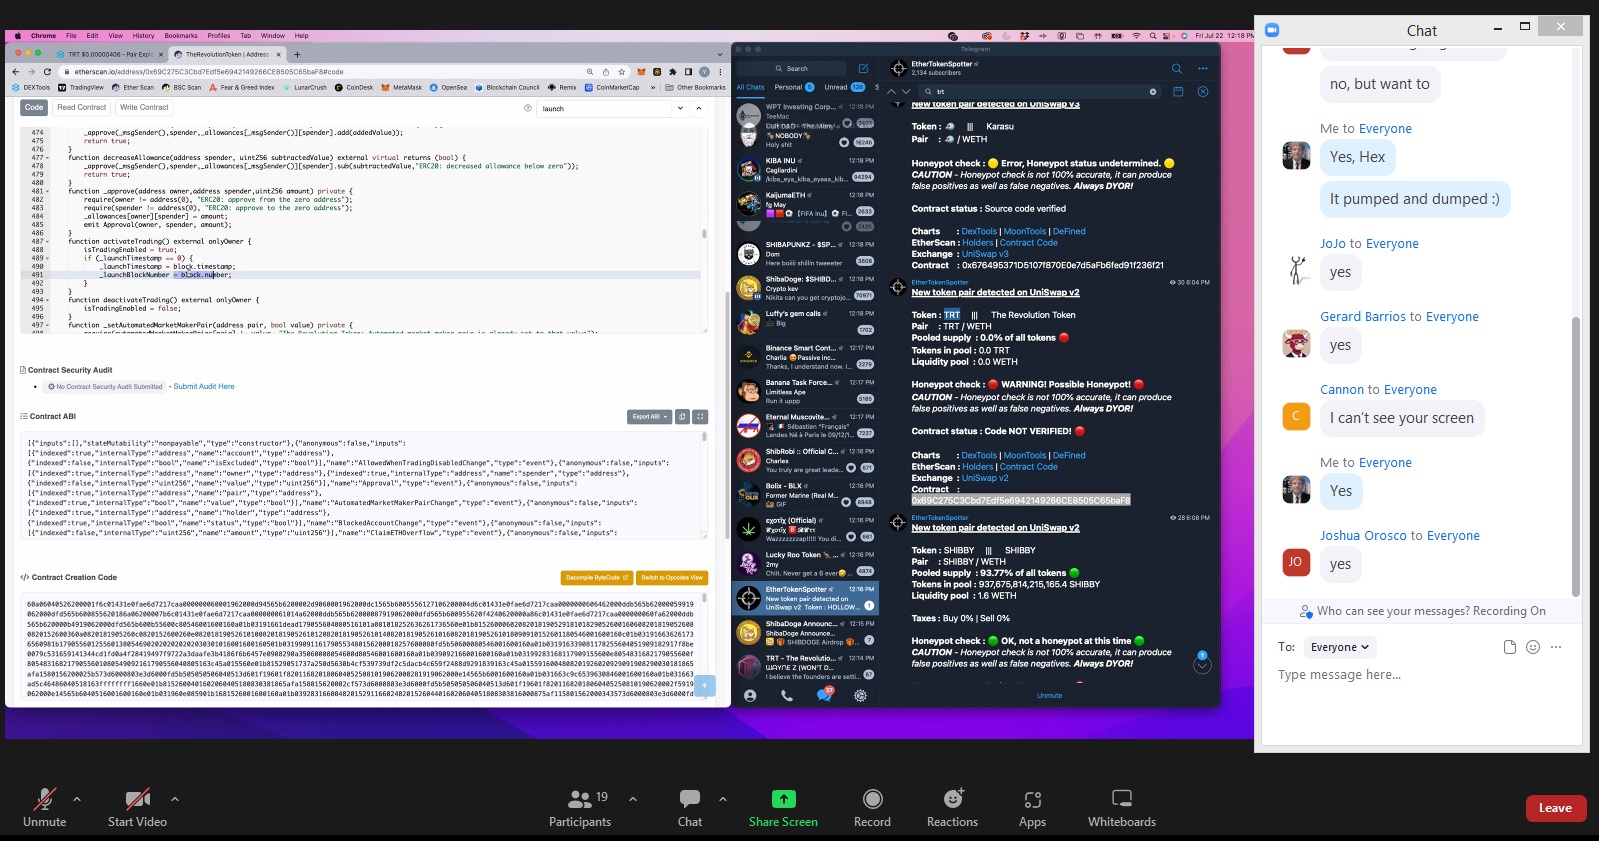Image resolution: width=1599 pixels, height=841 pixels.
Task: Open a new Chrome tab
Action: [x=296, y=55]
